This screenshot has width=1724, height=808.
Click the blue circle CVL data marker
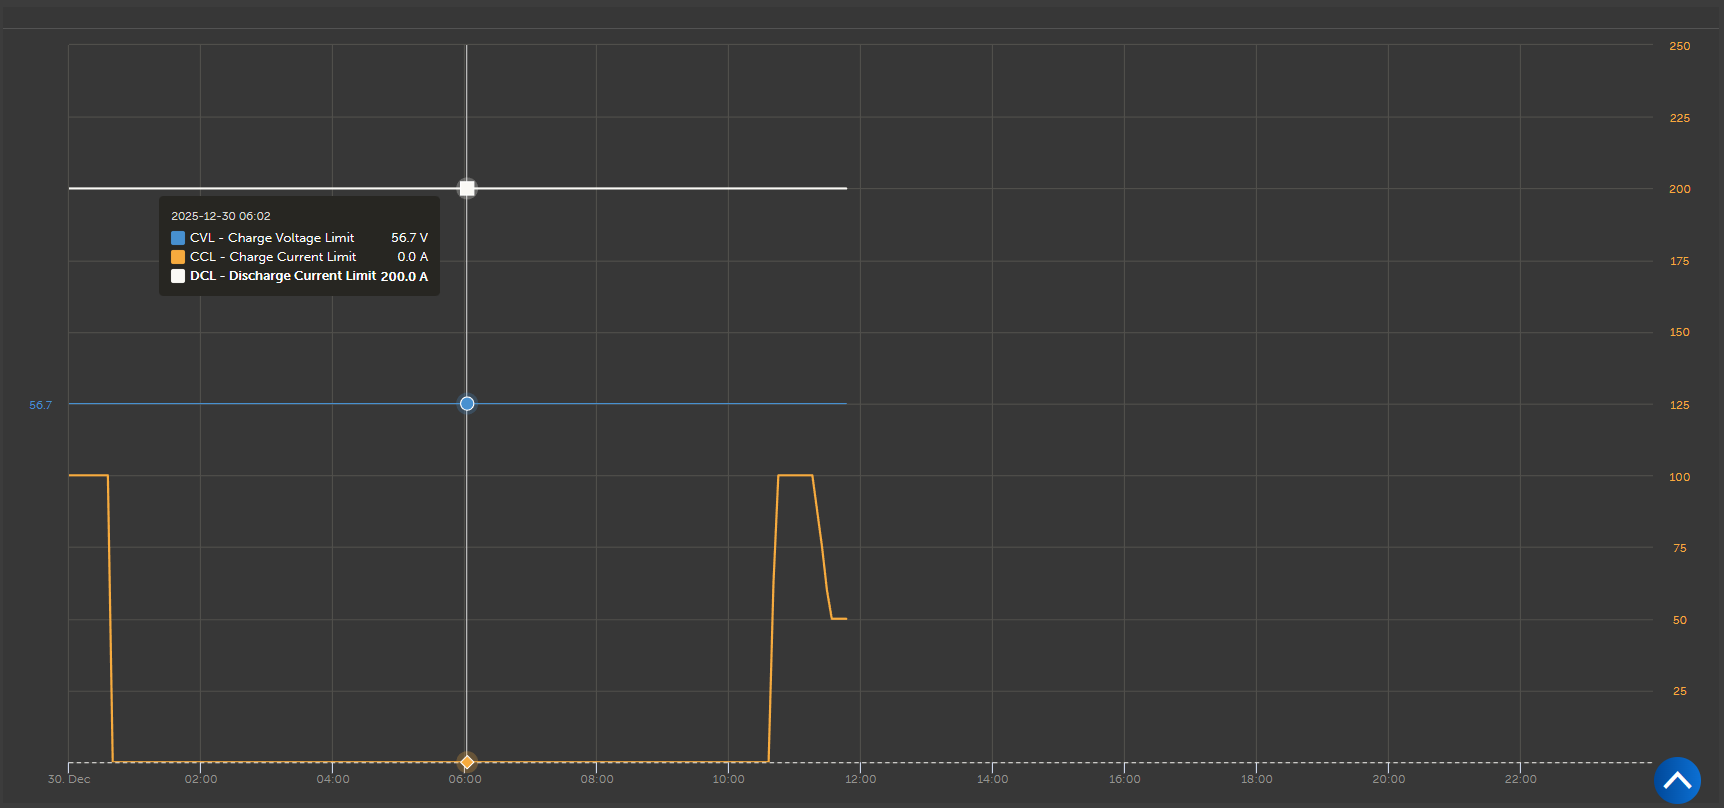[467, 404]
